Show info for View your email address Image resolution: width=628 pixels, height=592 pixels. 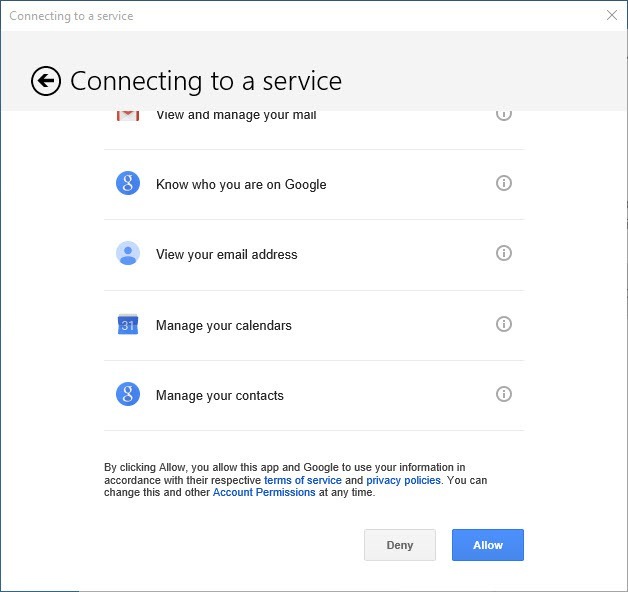point(504,254)
